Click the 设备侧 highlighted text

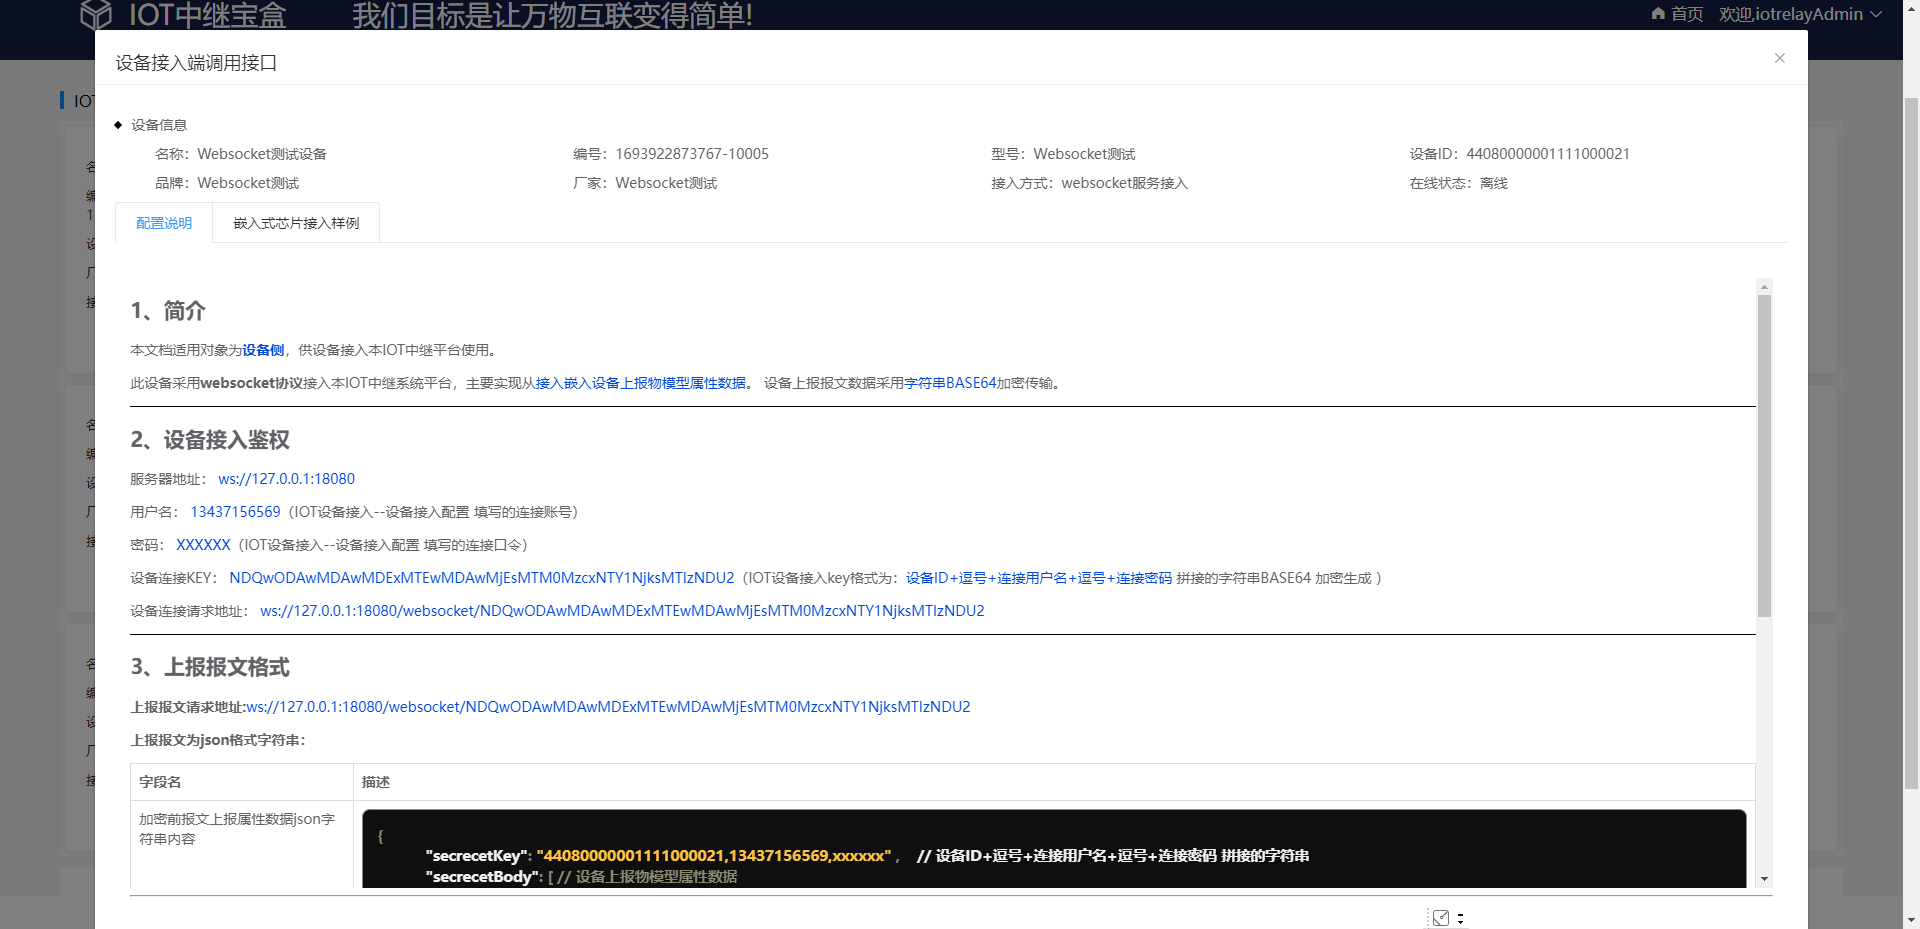[x=263, y=349]
